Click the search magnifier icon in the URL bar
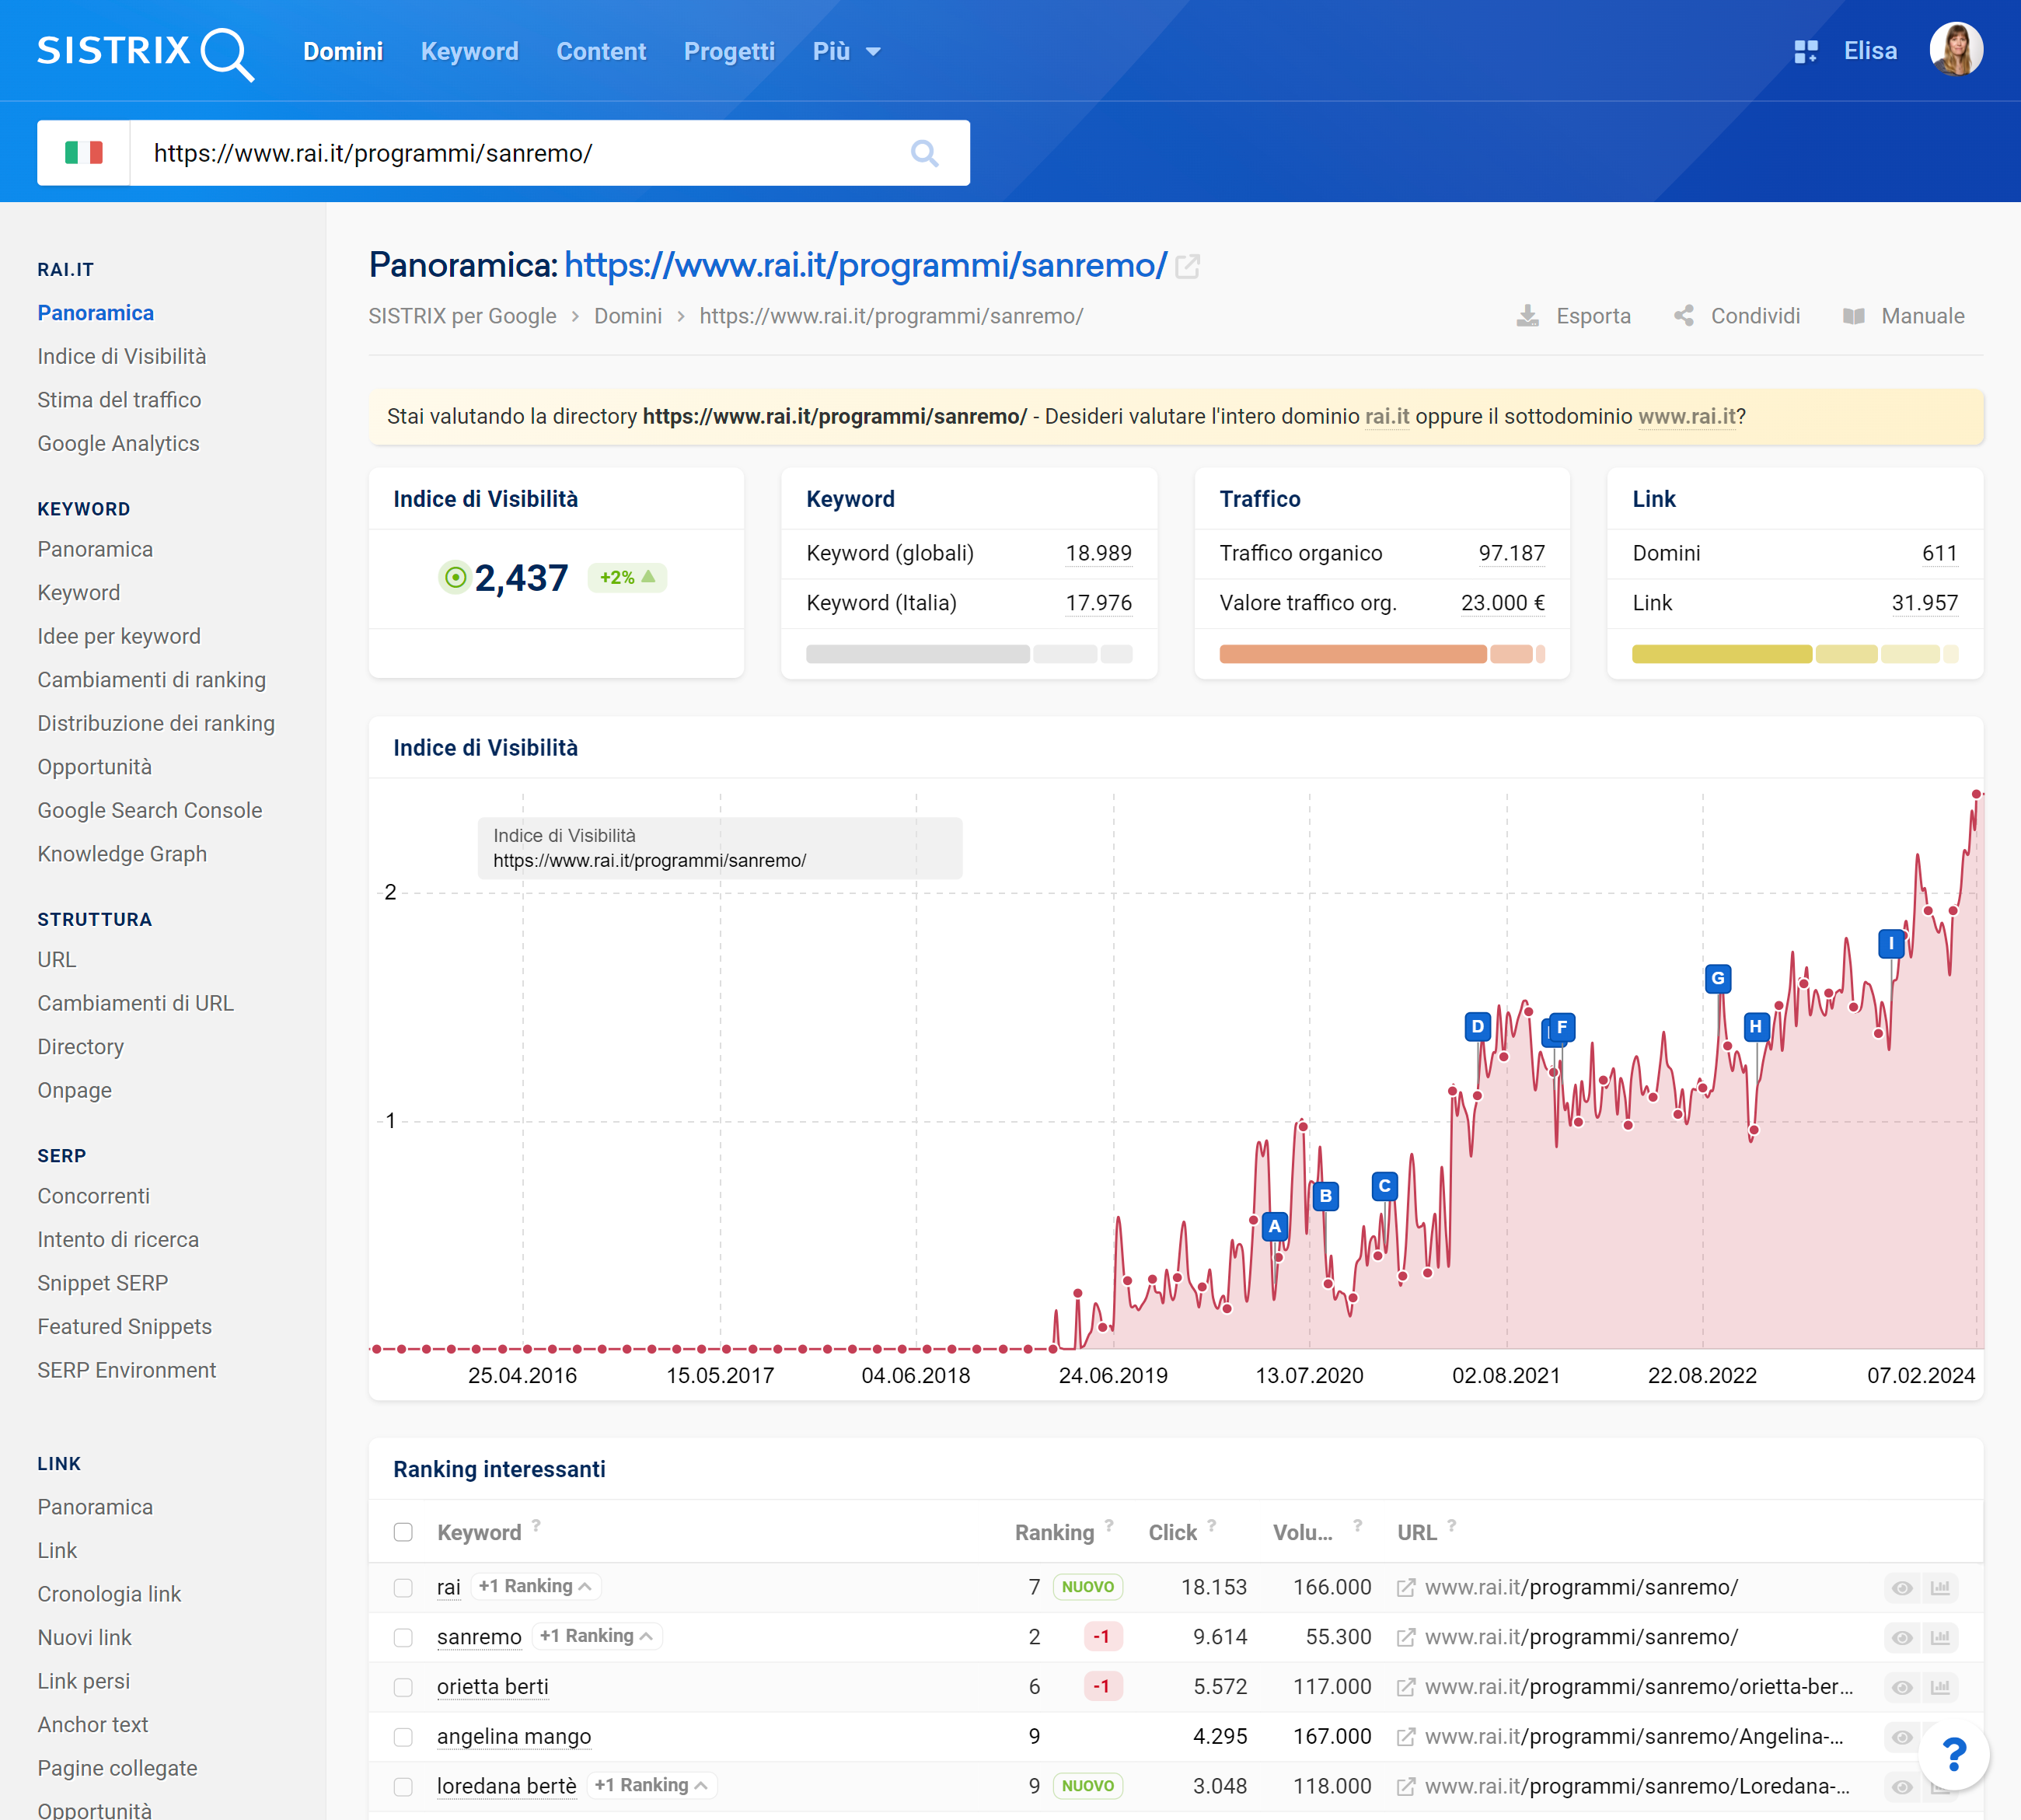This screenshot has height=1820, width=2021. coord(924,153)
